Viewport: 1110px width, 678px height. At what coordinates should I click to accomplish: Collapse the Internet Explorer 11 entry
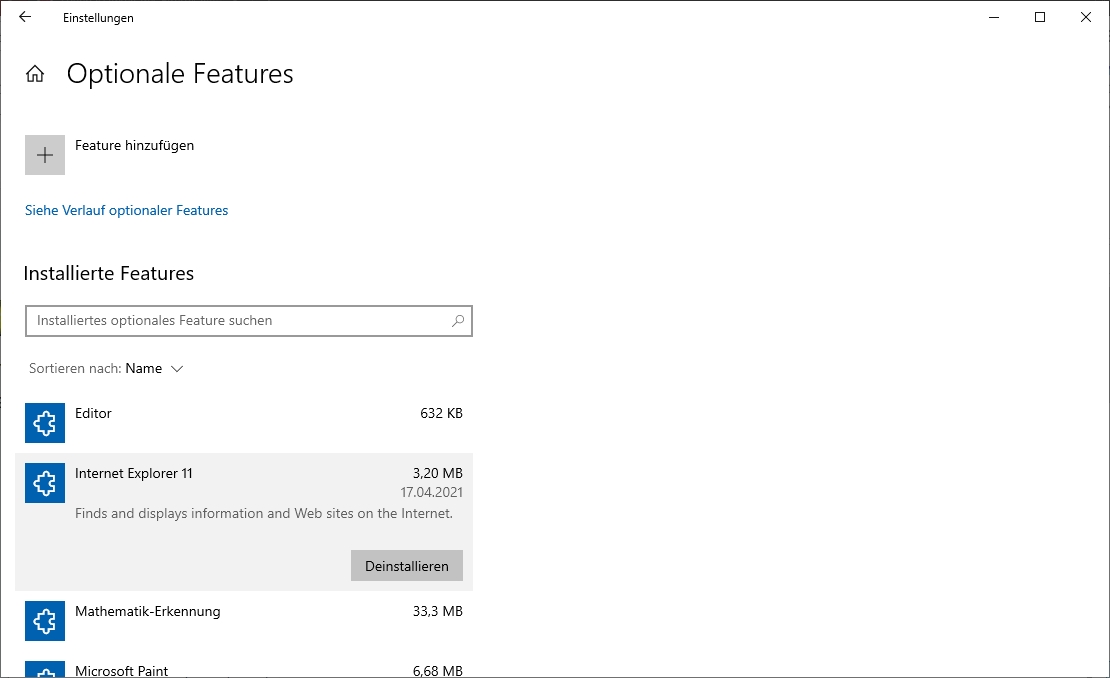point(250,474)
